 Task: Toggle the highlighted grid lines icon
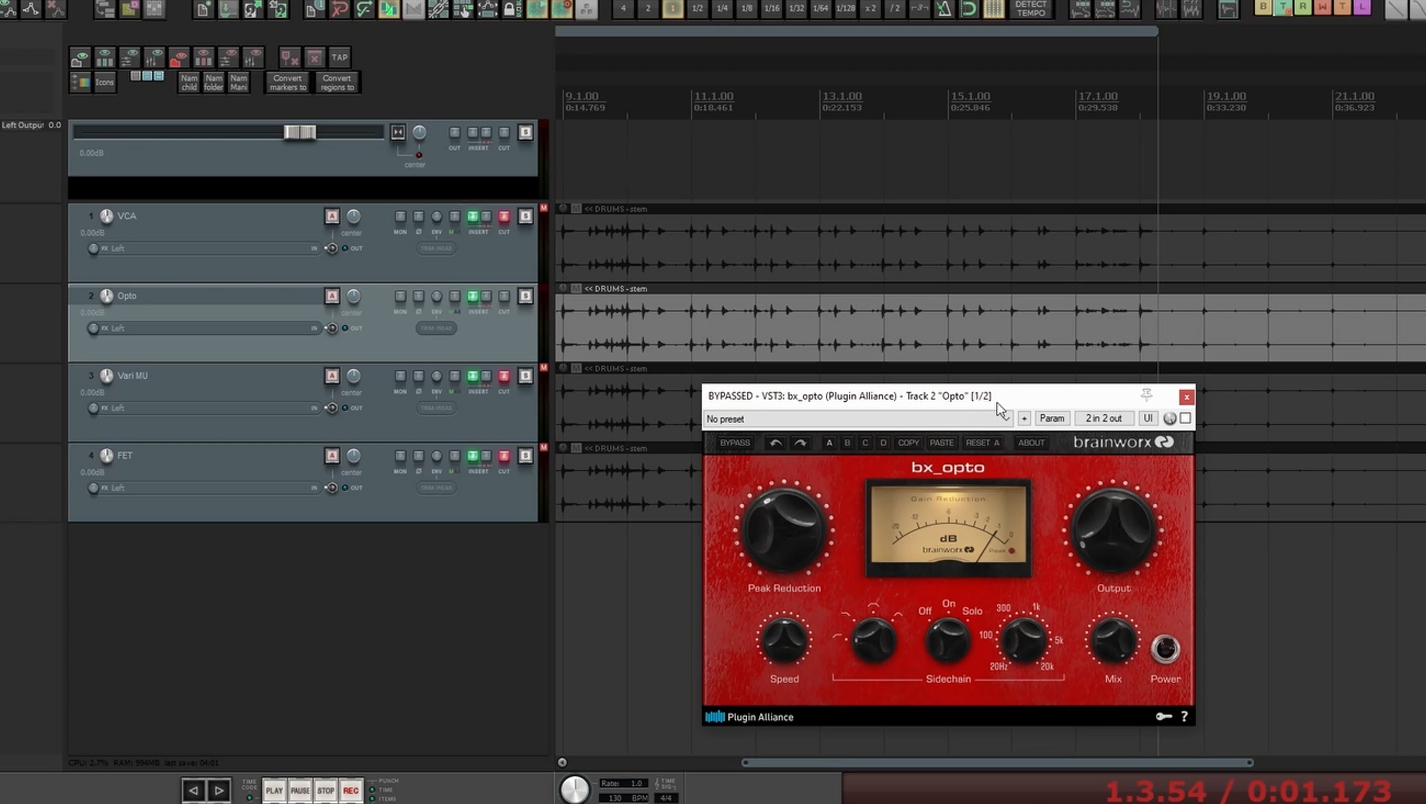click(x=993, y=9)
